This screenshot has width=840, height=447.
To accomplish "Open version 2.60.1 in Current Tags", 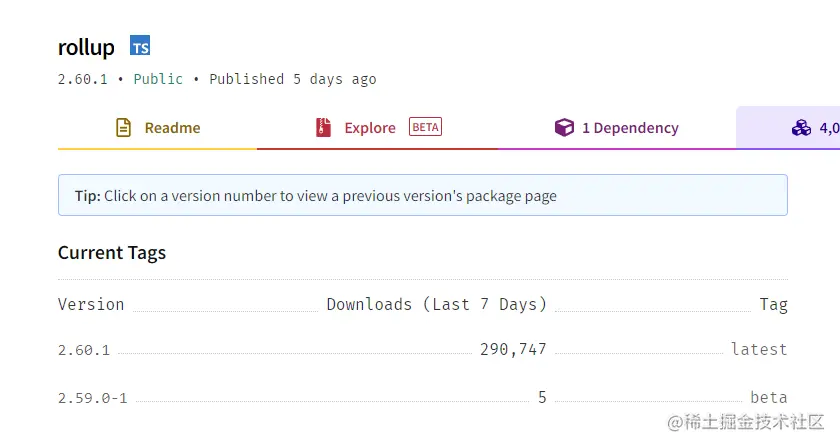I will click(x=84, y=350).
